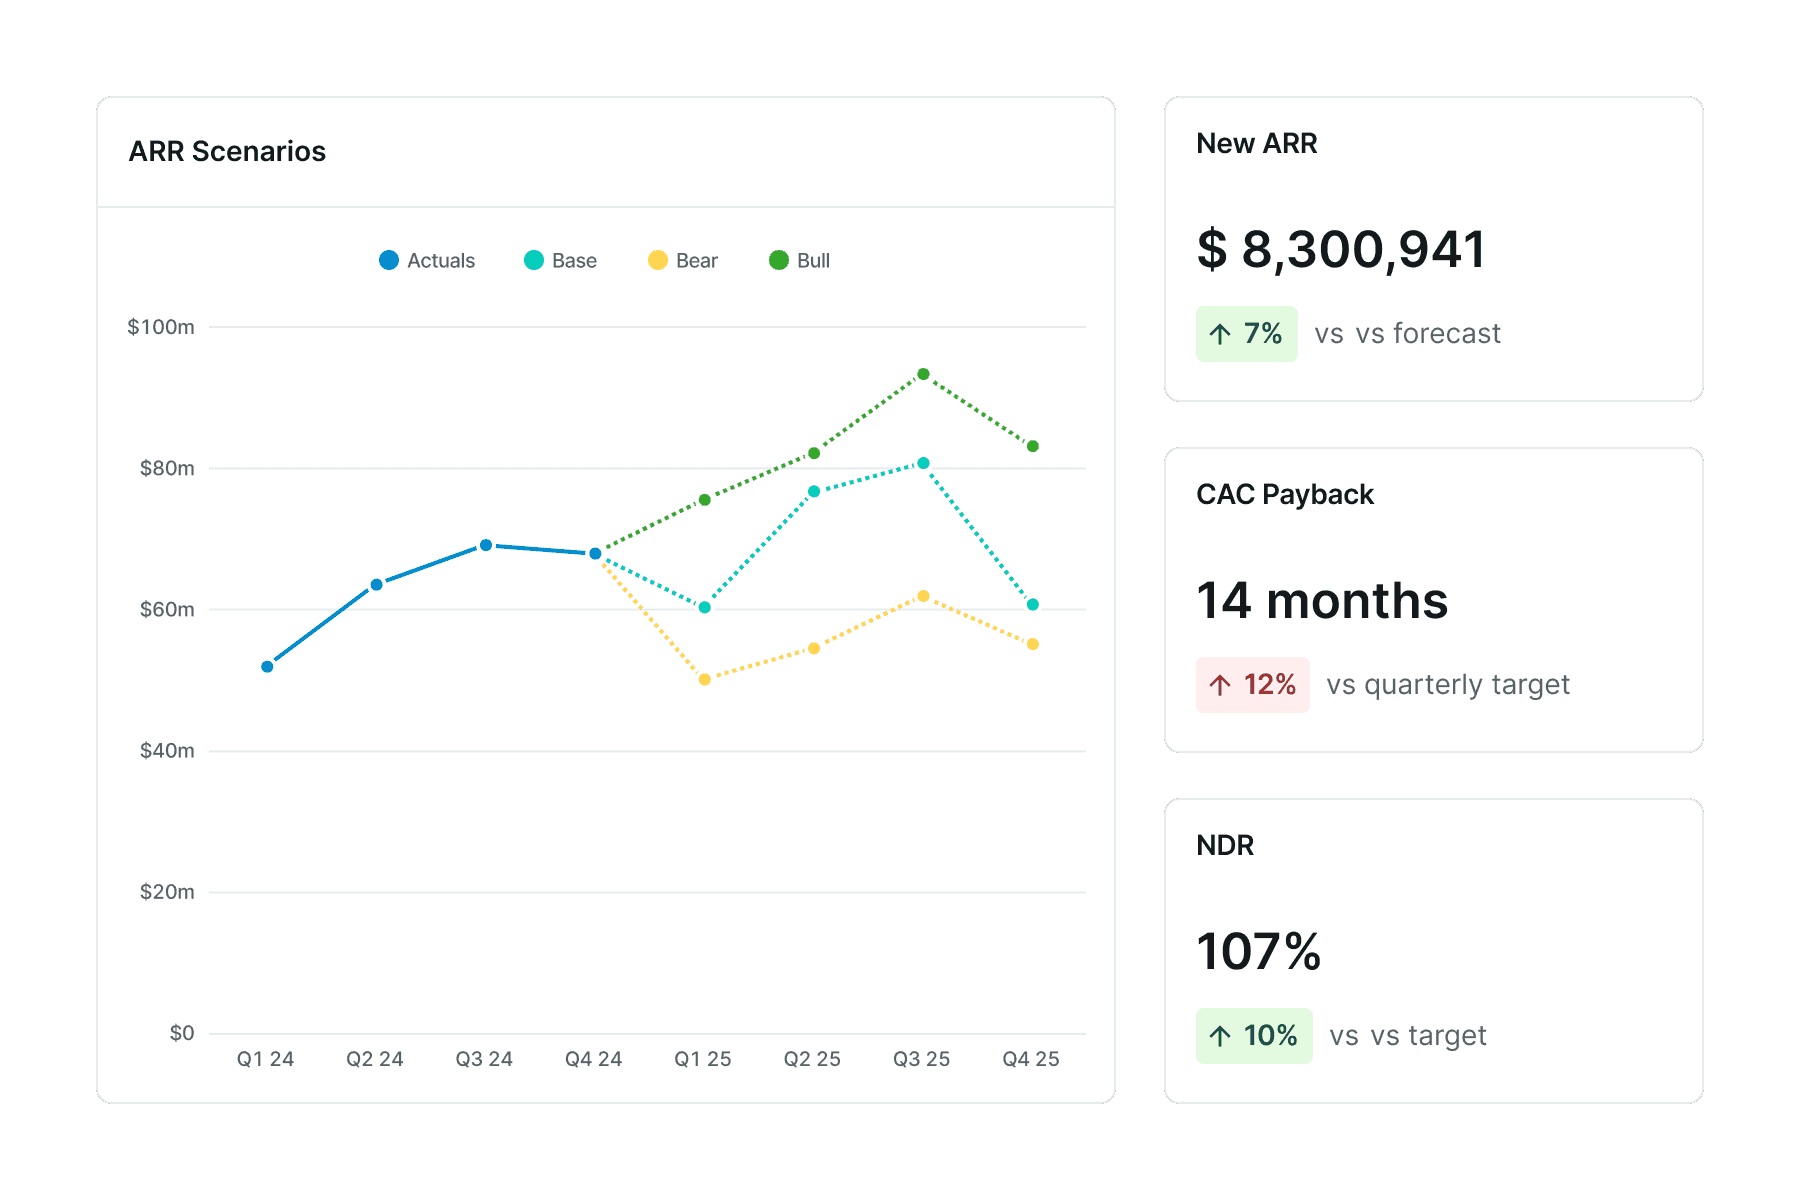Select the Q1 25 dip on the Bear line
The width and height of the screenshot is (1800, 1200).
tap(704, 679)
